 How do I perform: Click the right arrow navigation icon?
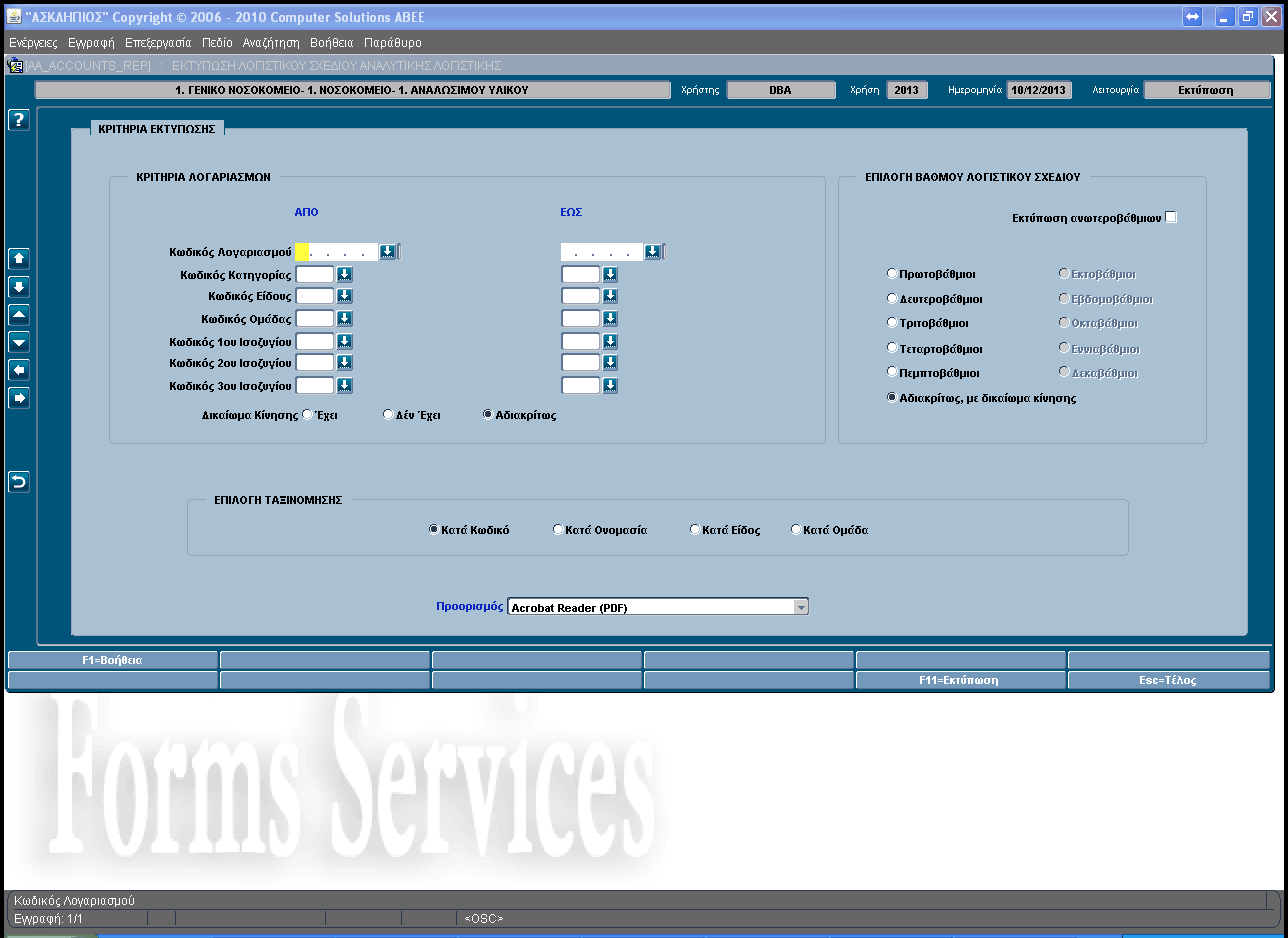point(19,398)
